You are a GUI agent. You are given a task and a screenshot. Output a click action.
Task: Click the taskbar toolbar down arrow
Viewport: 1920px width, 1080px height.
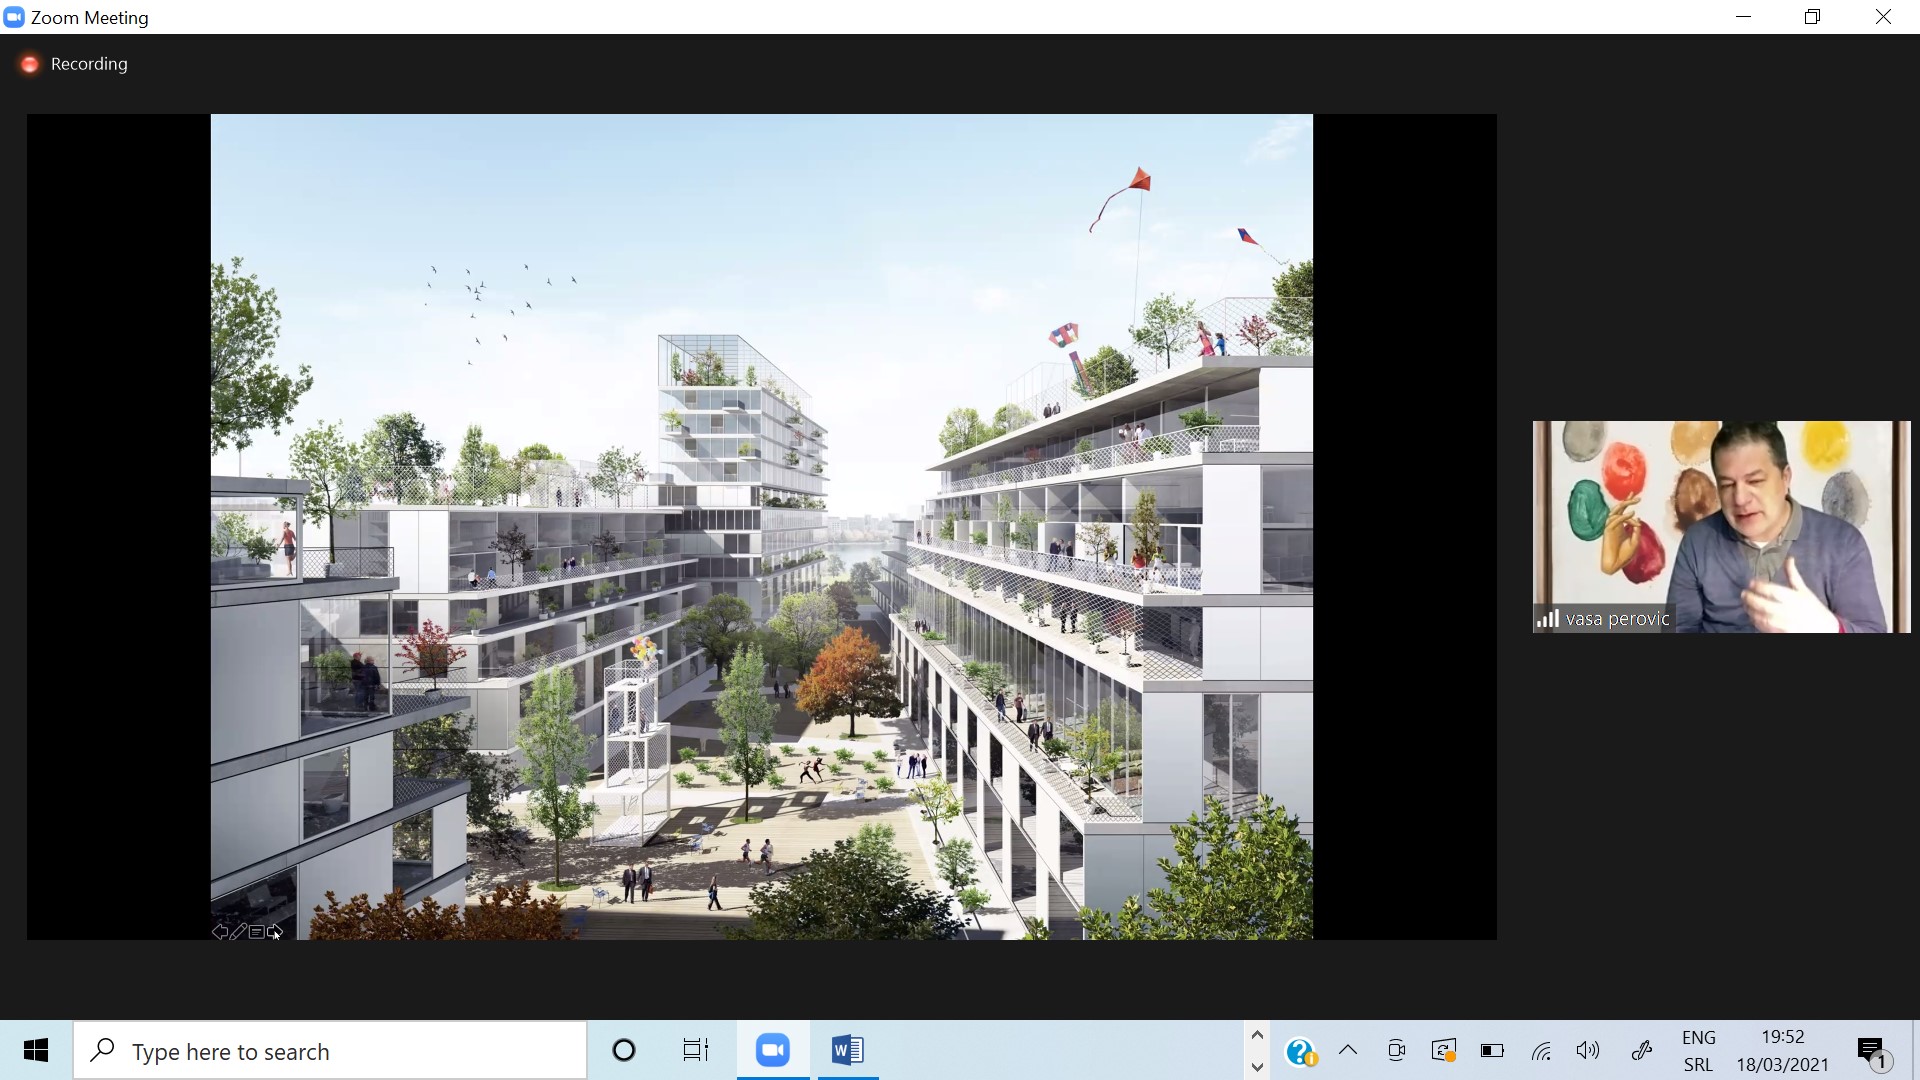[1257, 1066]
